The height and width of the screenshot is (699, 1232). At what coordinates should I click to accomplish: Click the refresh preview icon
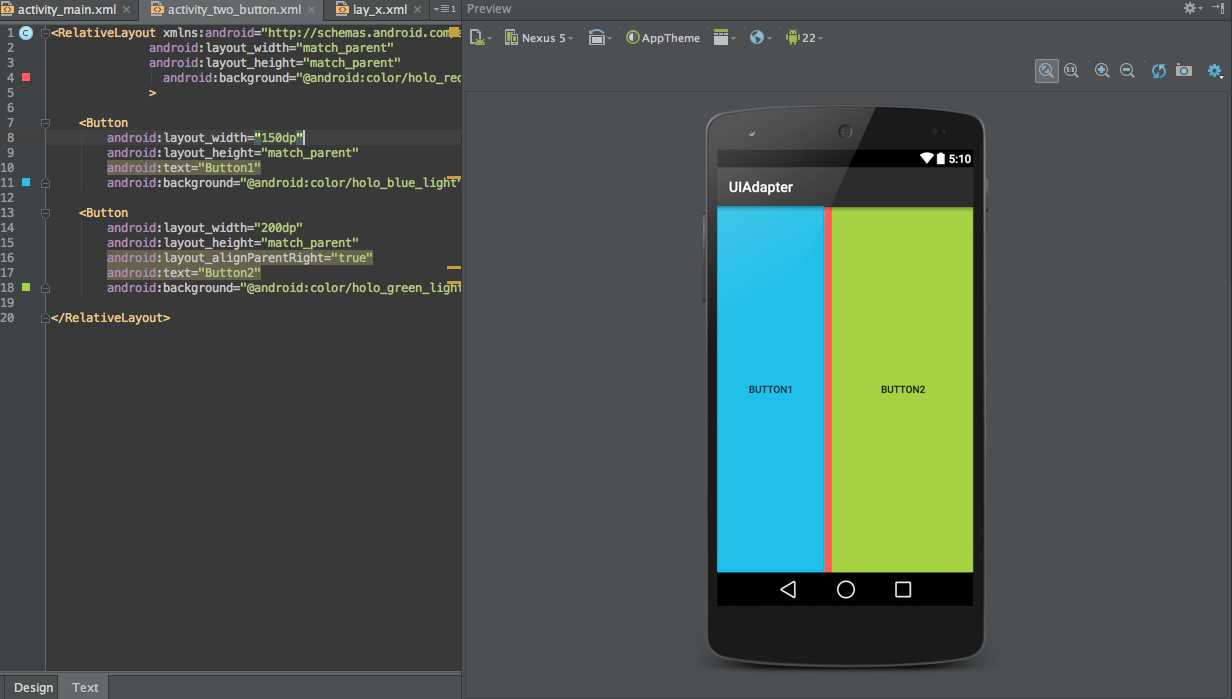[1159, 71]
